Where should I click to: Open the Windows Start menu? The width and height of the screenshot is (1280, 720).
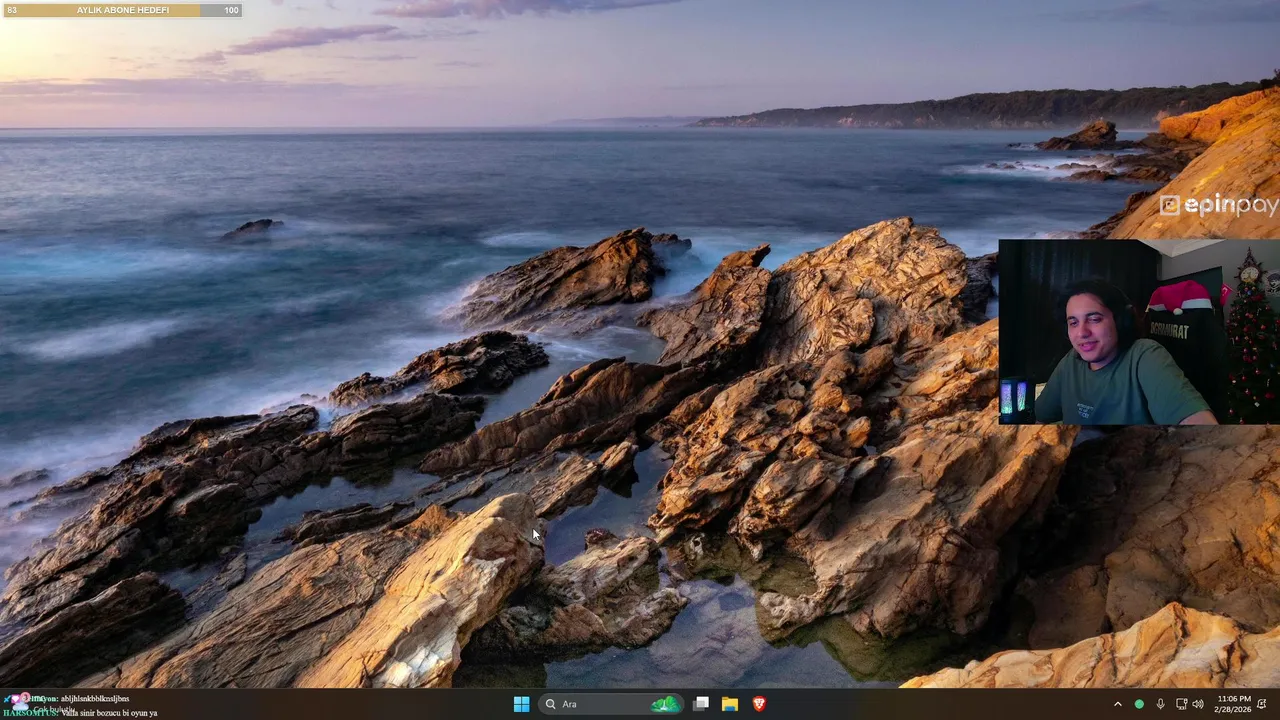point(521,704)
